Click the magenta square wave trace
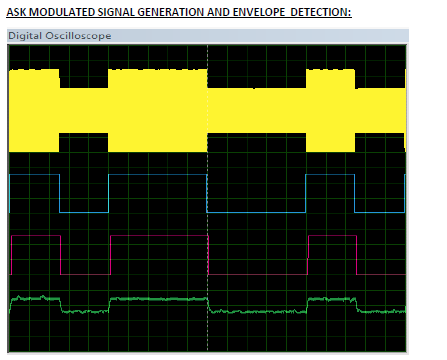Viewport: 447px width, 360px height. [x=208, y=255]
